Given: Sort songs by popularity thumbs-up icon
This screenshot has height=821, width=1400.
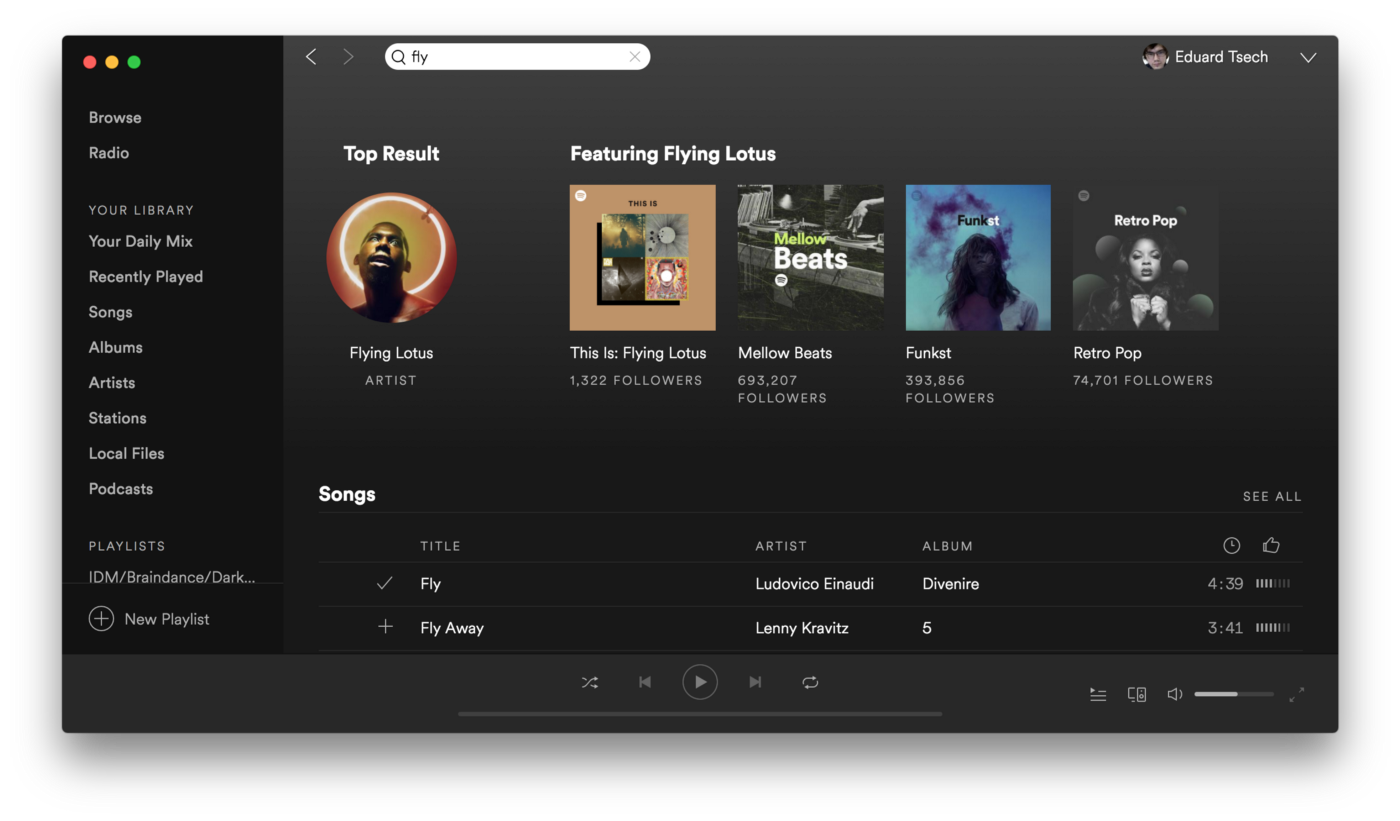Looking at the screenshot, I should [1271, 545].
